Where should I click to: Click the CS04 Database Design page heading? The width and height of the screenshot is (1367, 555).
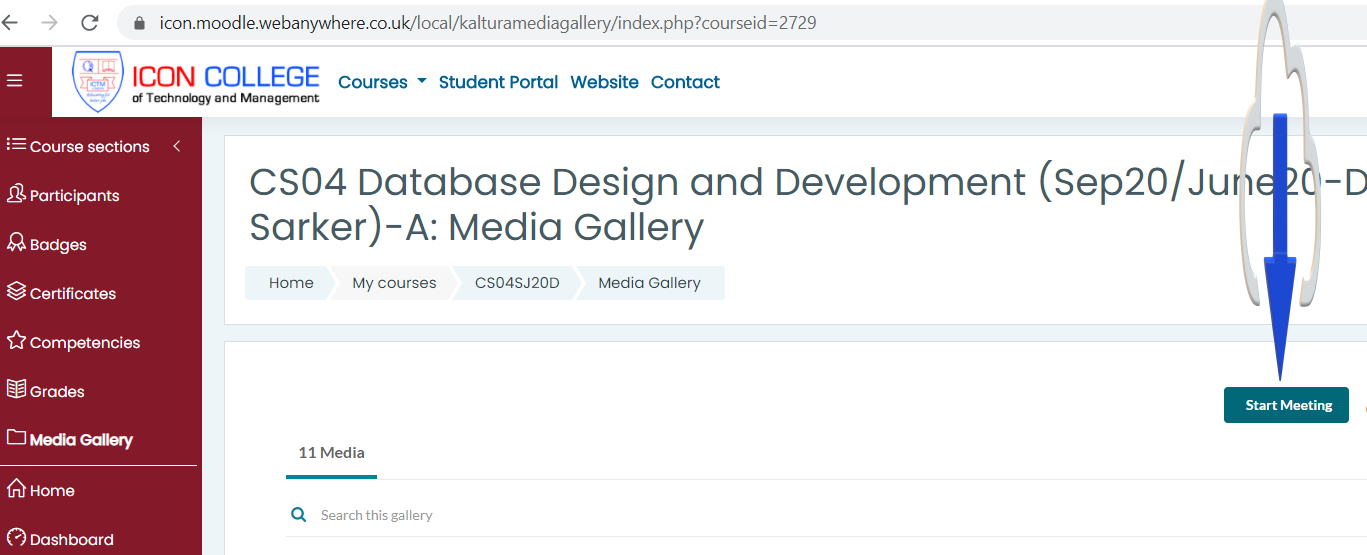click(808, 205)
